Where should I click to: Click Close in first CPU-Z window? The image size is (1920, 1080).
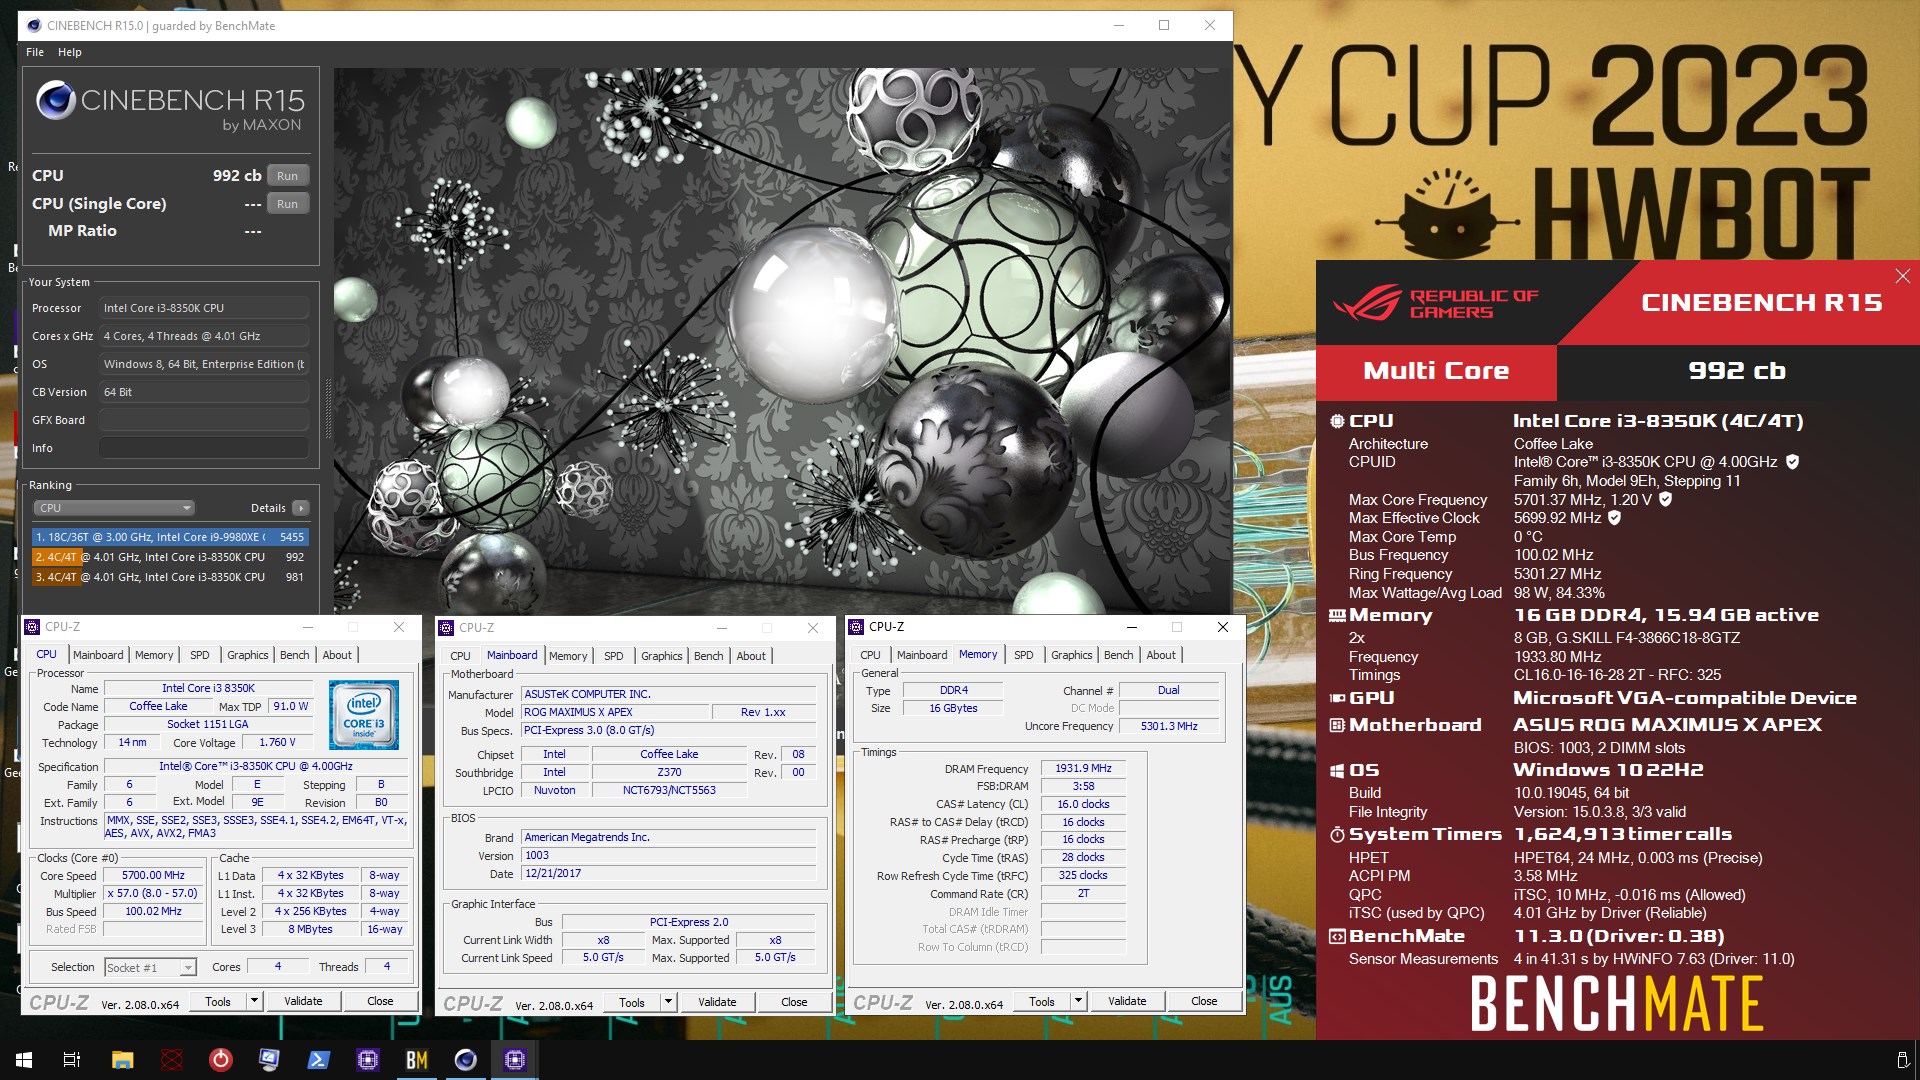380,1001
